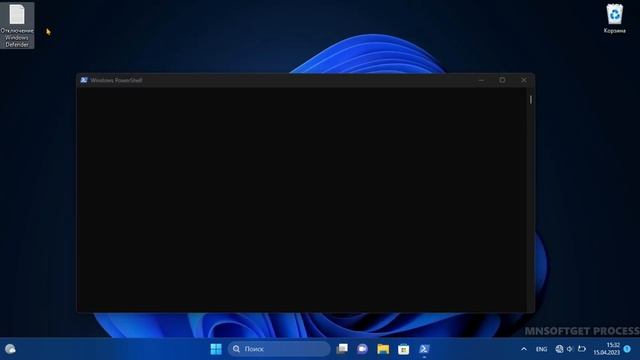Viewport: 640px width, 360px height.
Task: Maximize the Windows PowerShell window
Action: (502, 80)
